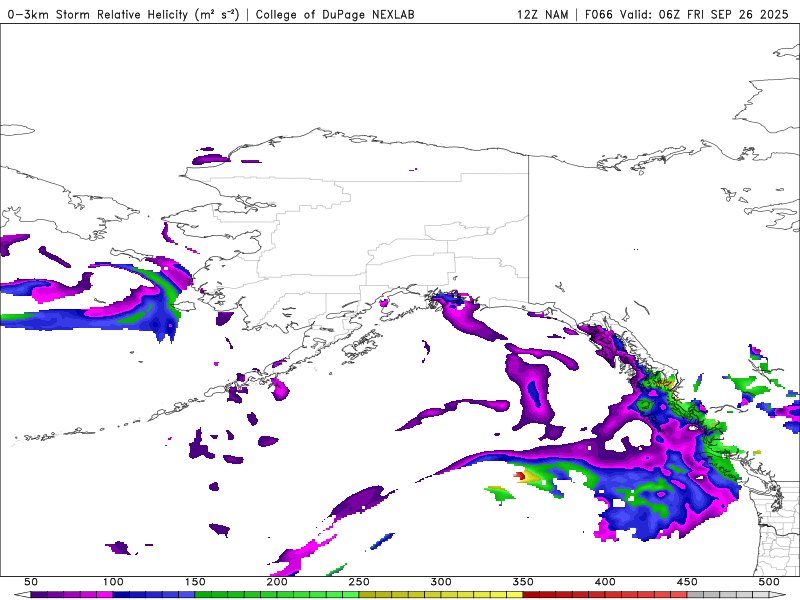Pick the blue band of the color legend
800x600 pixels.
pos(154,595)
